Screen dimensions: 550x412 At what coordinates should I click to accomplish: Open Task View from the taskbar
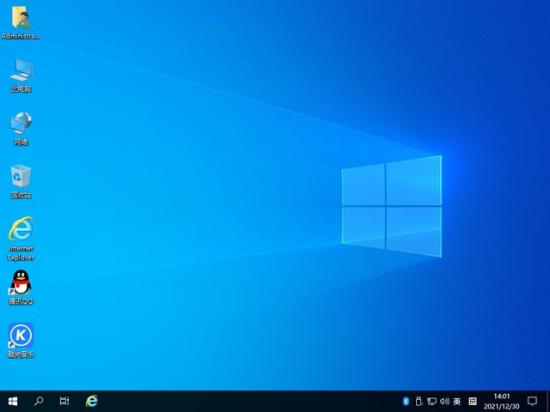[65, 401]
